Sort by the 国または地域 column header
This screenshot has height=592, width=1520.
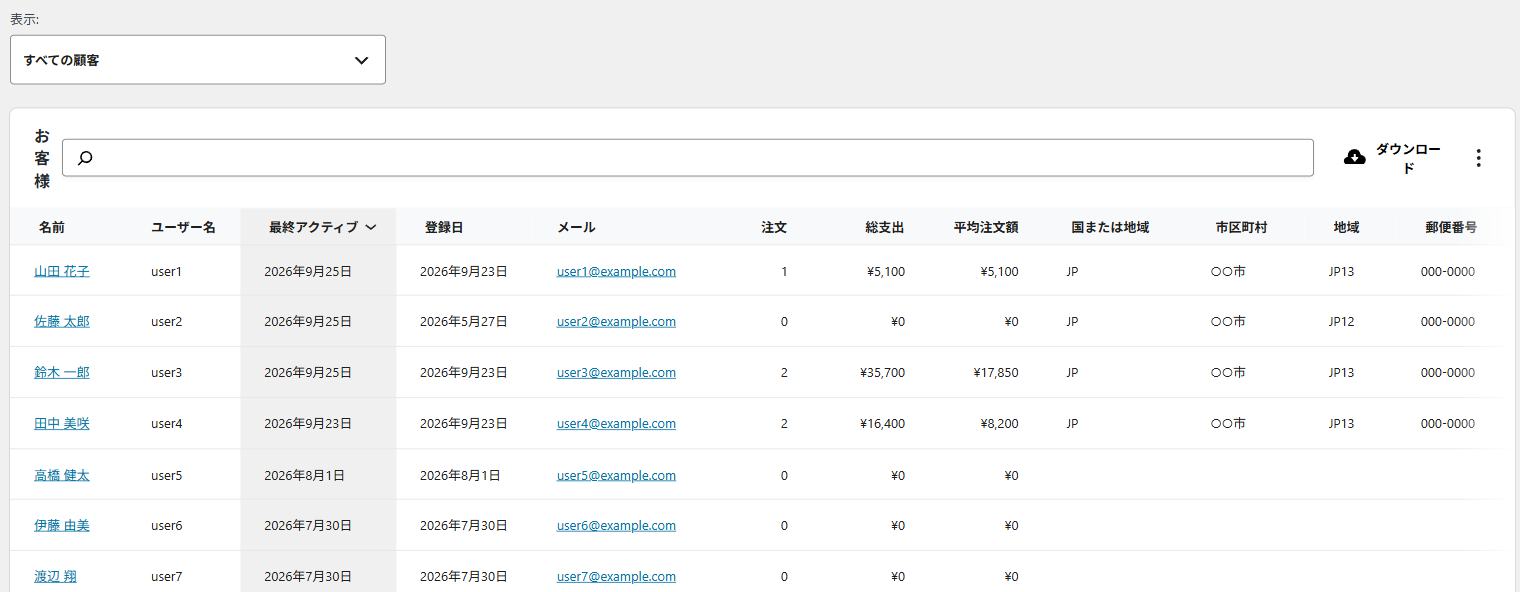(1110, 227)
